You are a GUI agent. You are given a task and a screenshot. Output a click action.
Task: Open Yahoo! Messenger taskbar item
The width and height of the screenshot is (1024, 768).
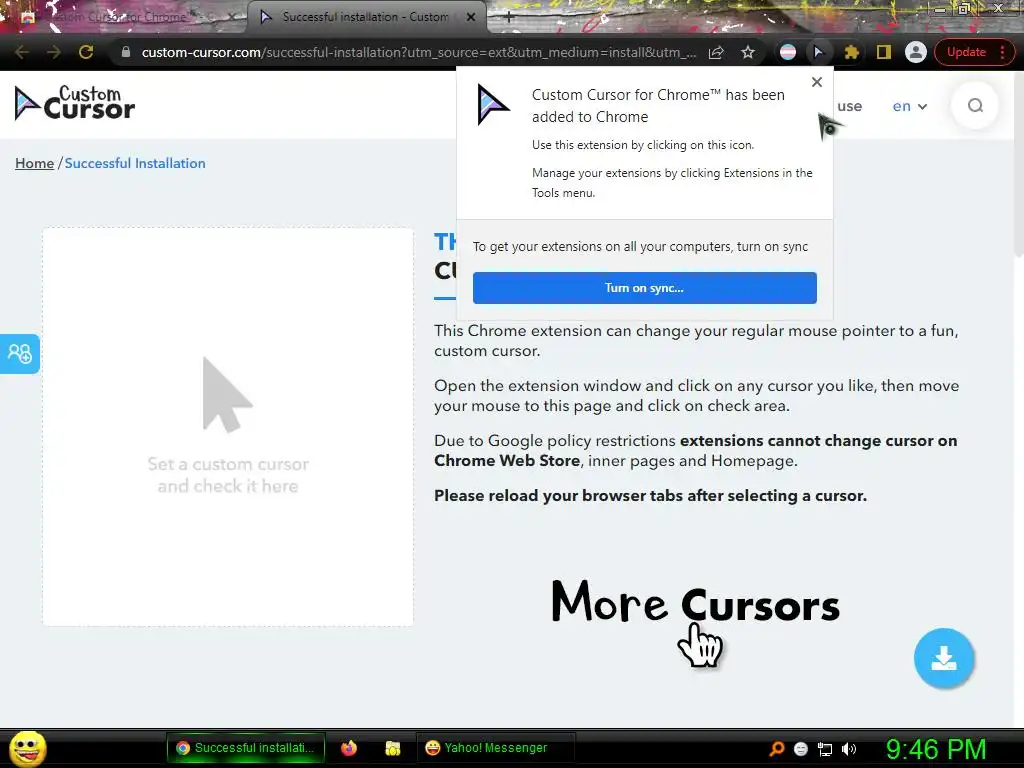(x=495, y=748)
